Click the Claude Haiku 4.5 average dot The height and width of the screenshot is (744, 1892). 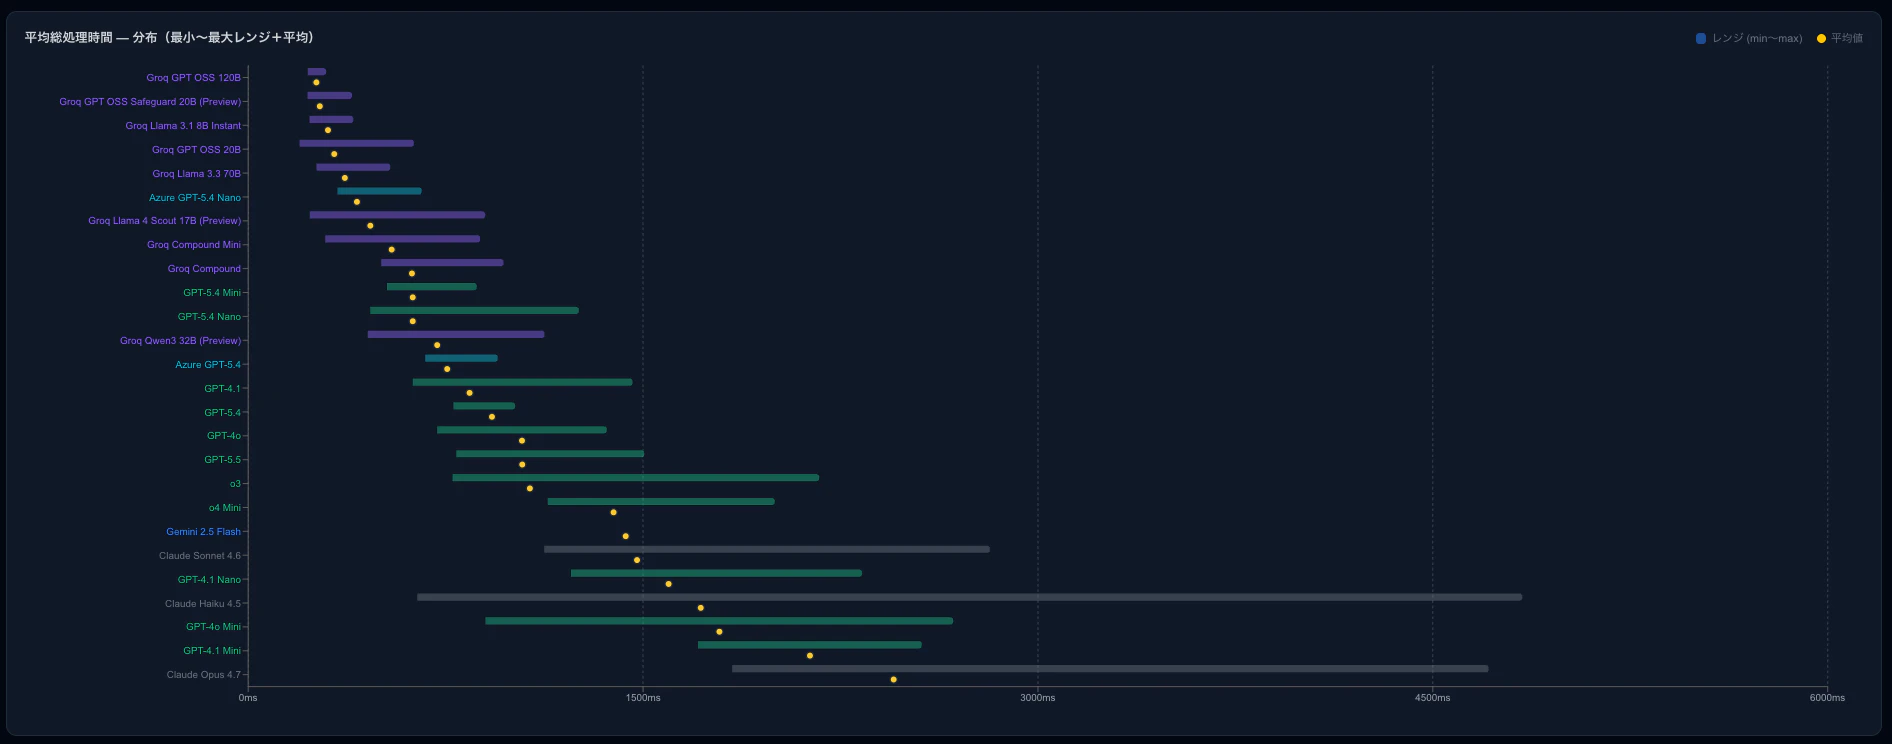[x=701, y=608]
